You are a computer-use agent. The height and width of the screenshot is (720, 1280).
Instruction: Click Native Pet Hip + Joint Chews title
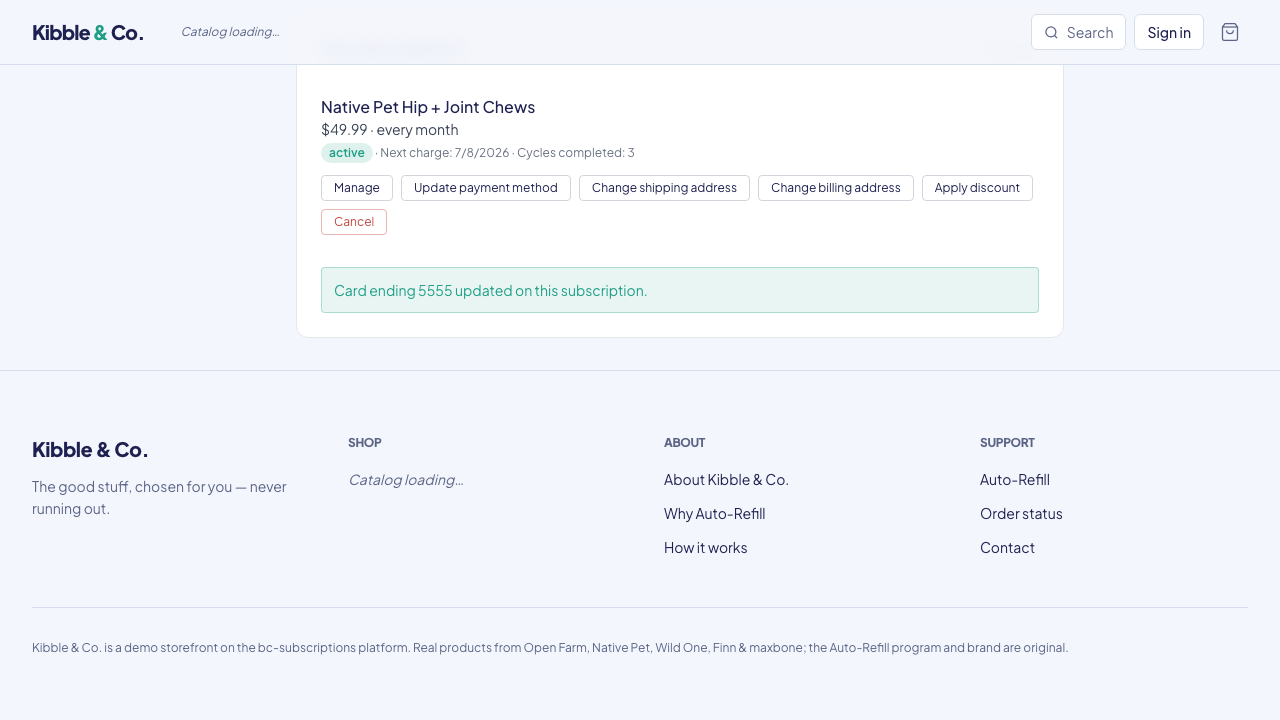[428, 107]
